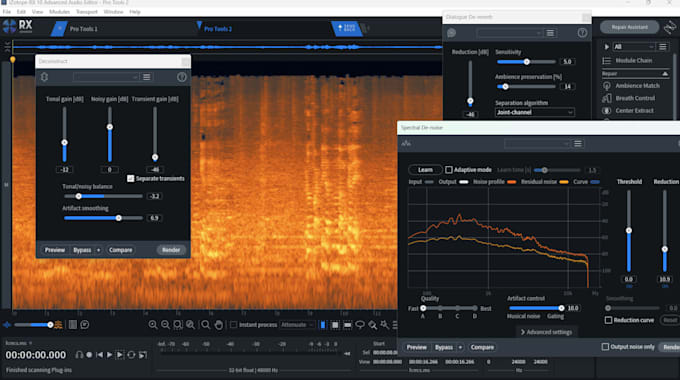Click Bypass in the Deconstruct window

click(x=82, y=250)
